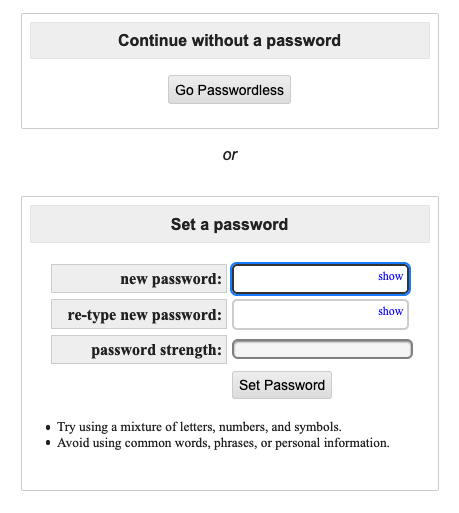Click the tip about avoiding common words
The width and height of the screenshot is (459, 513).
click(x=223, y=443)
